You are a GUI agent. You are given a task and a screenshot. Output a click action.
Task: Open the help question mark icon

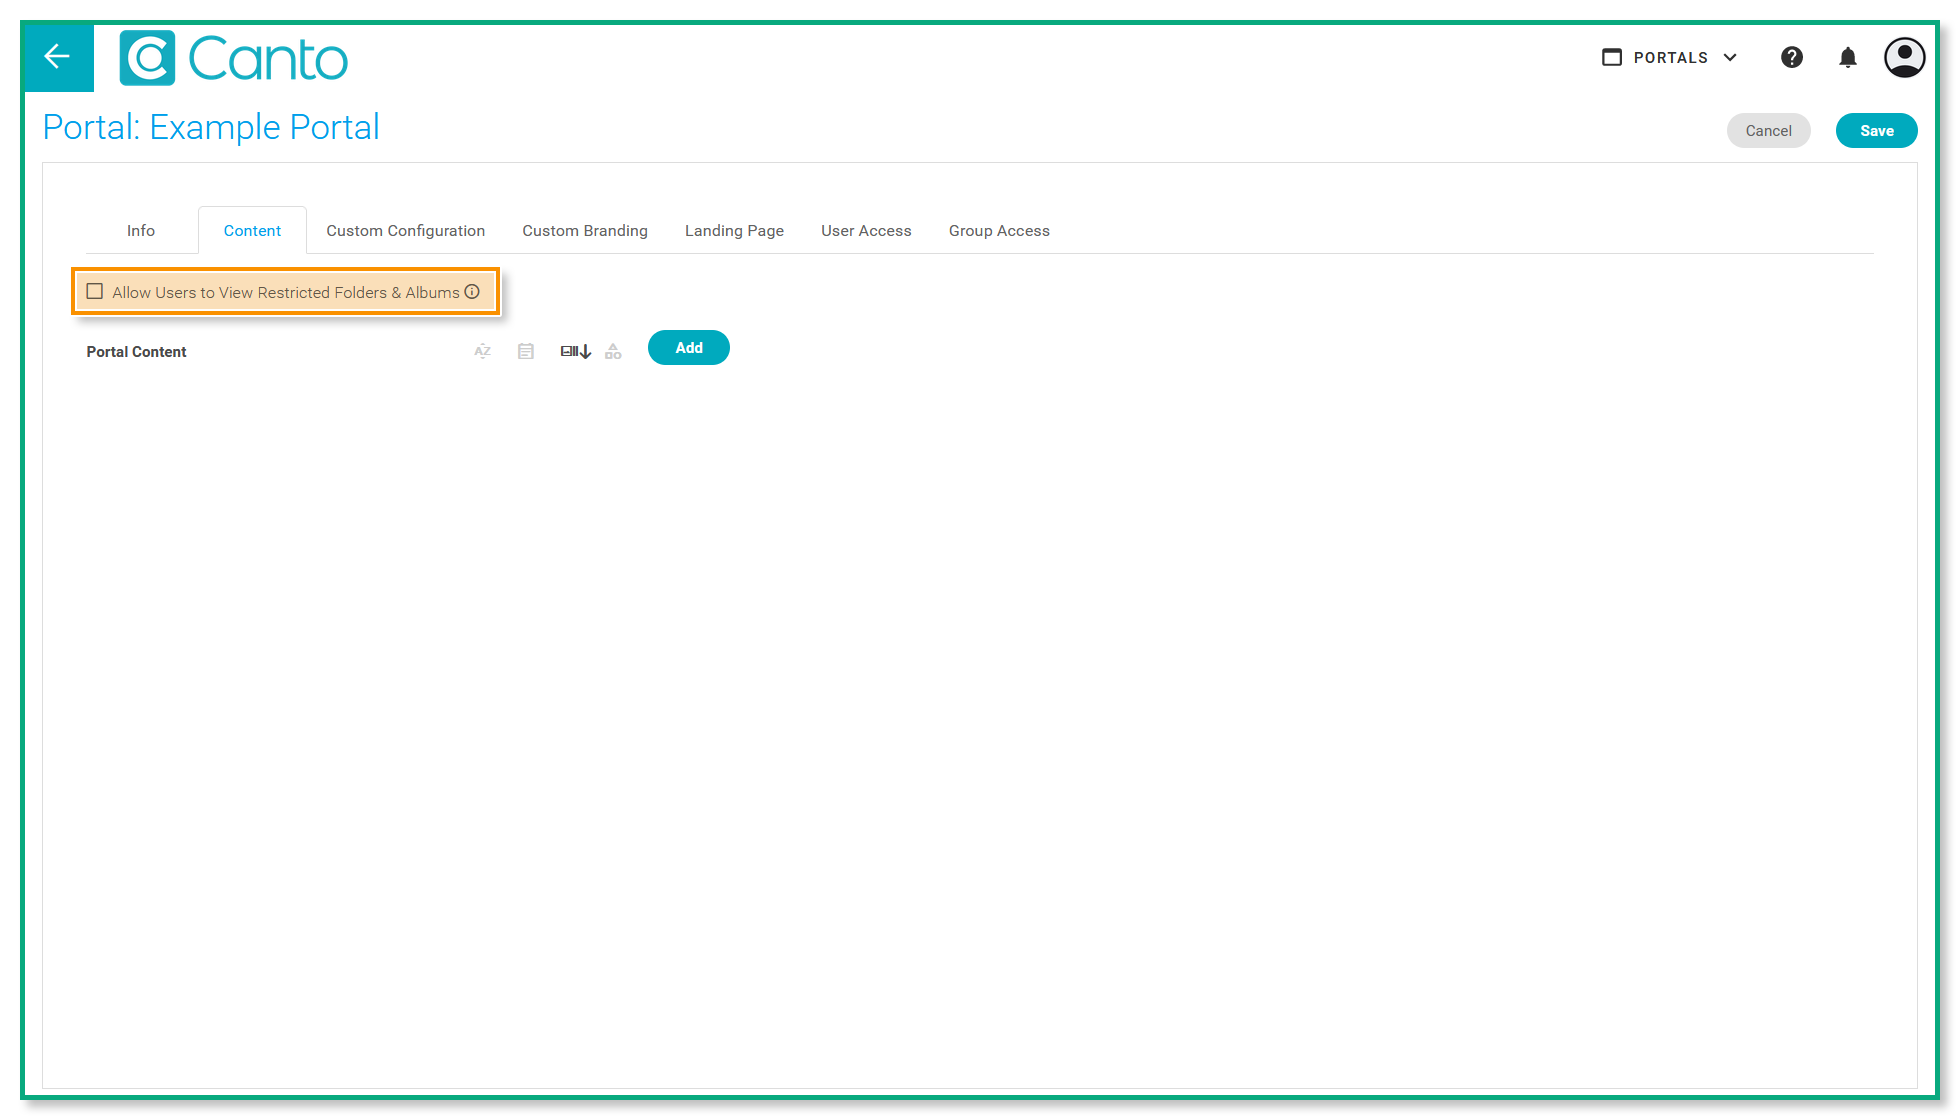click(1792, 57)
